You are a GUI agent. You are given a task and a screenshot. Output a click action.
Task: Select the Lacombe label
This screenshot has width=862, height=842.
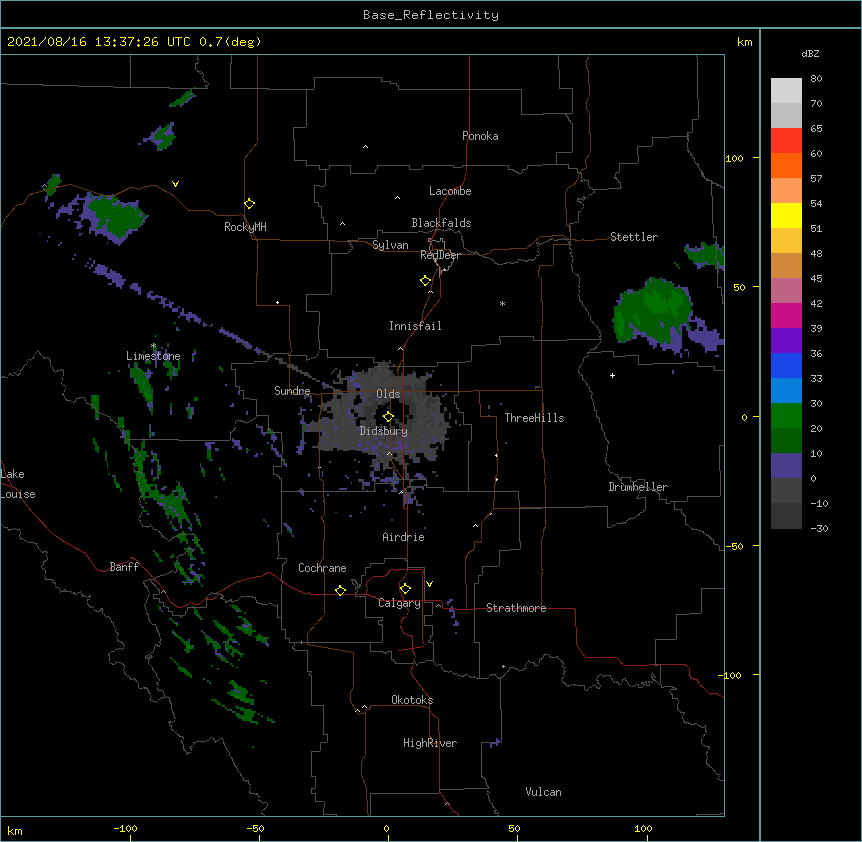tap(450, 191)
